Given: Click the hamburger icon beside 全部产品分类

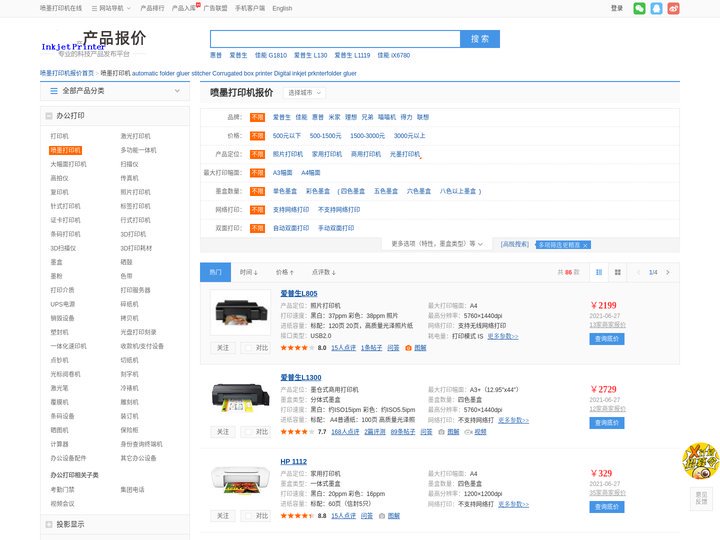Looking at the screenshot, I should pyautogui.click(x=54, y=91).
